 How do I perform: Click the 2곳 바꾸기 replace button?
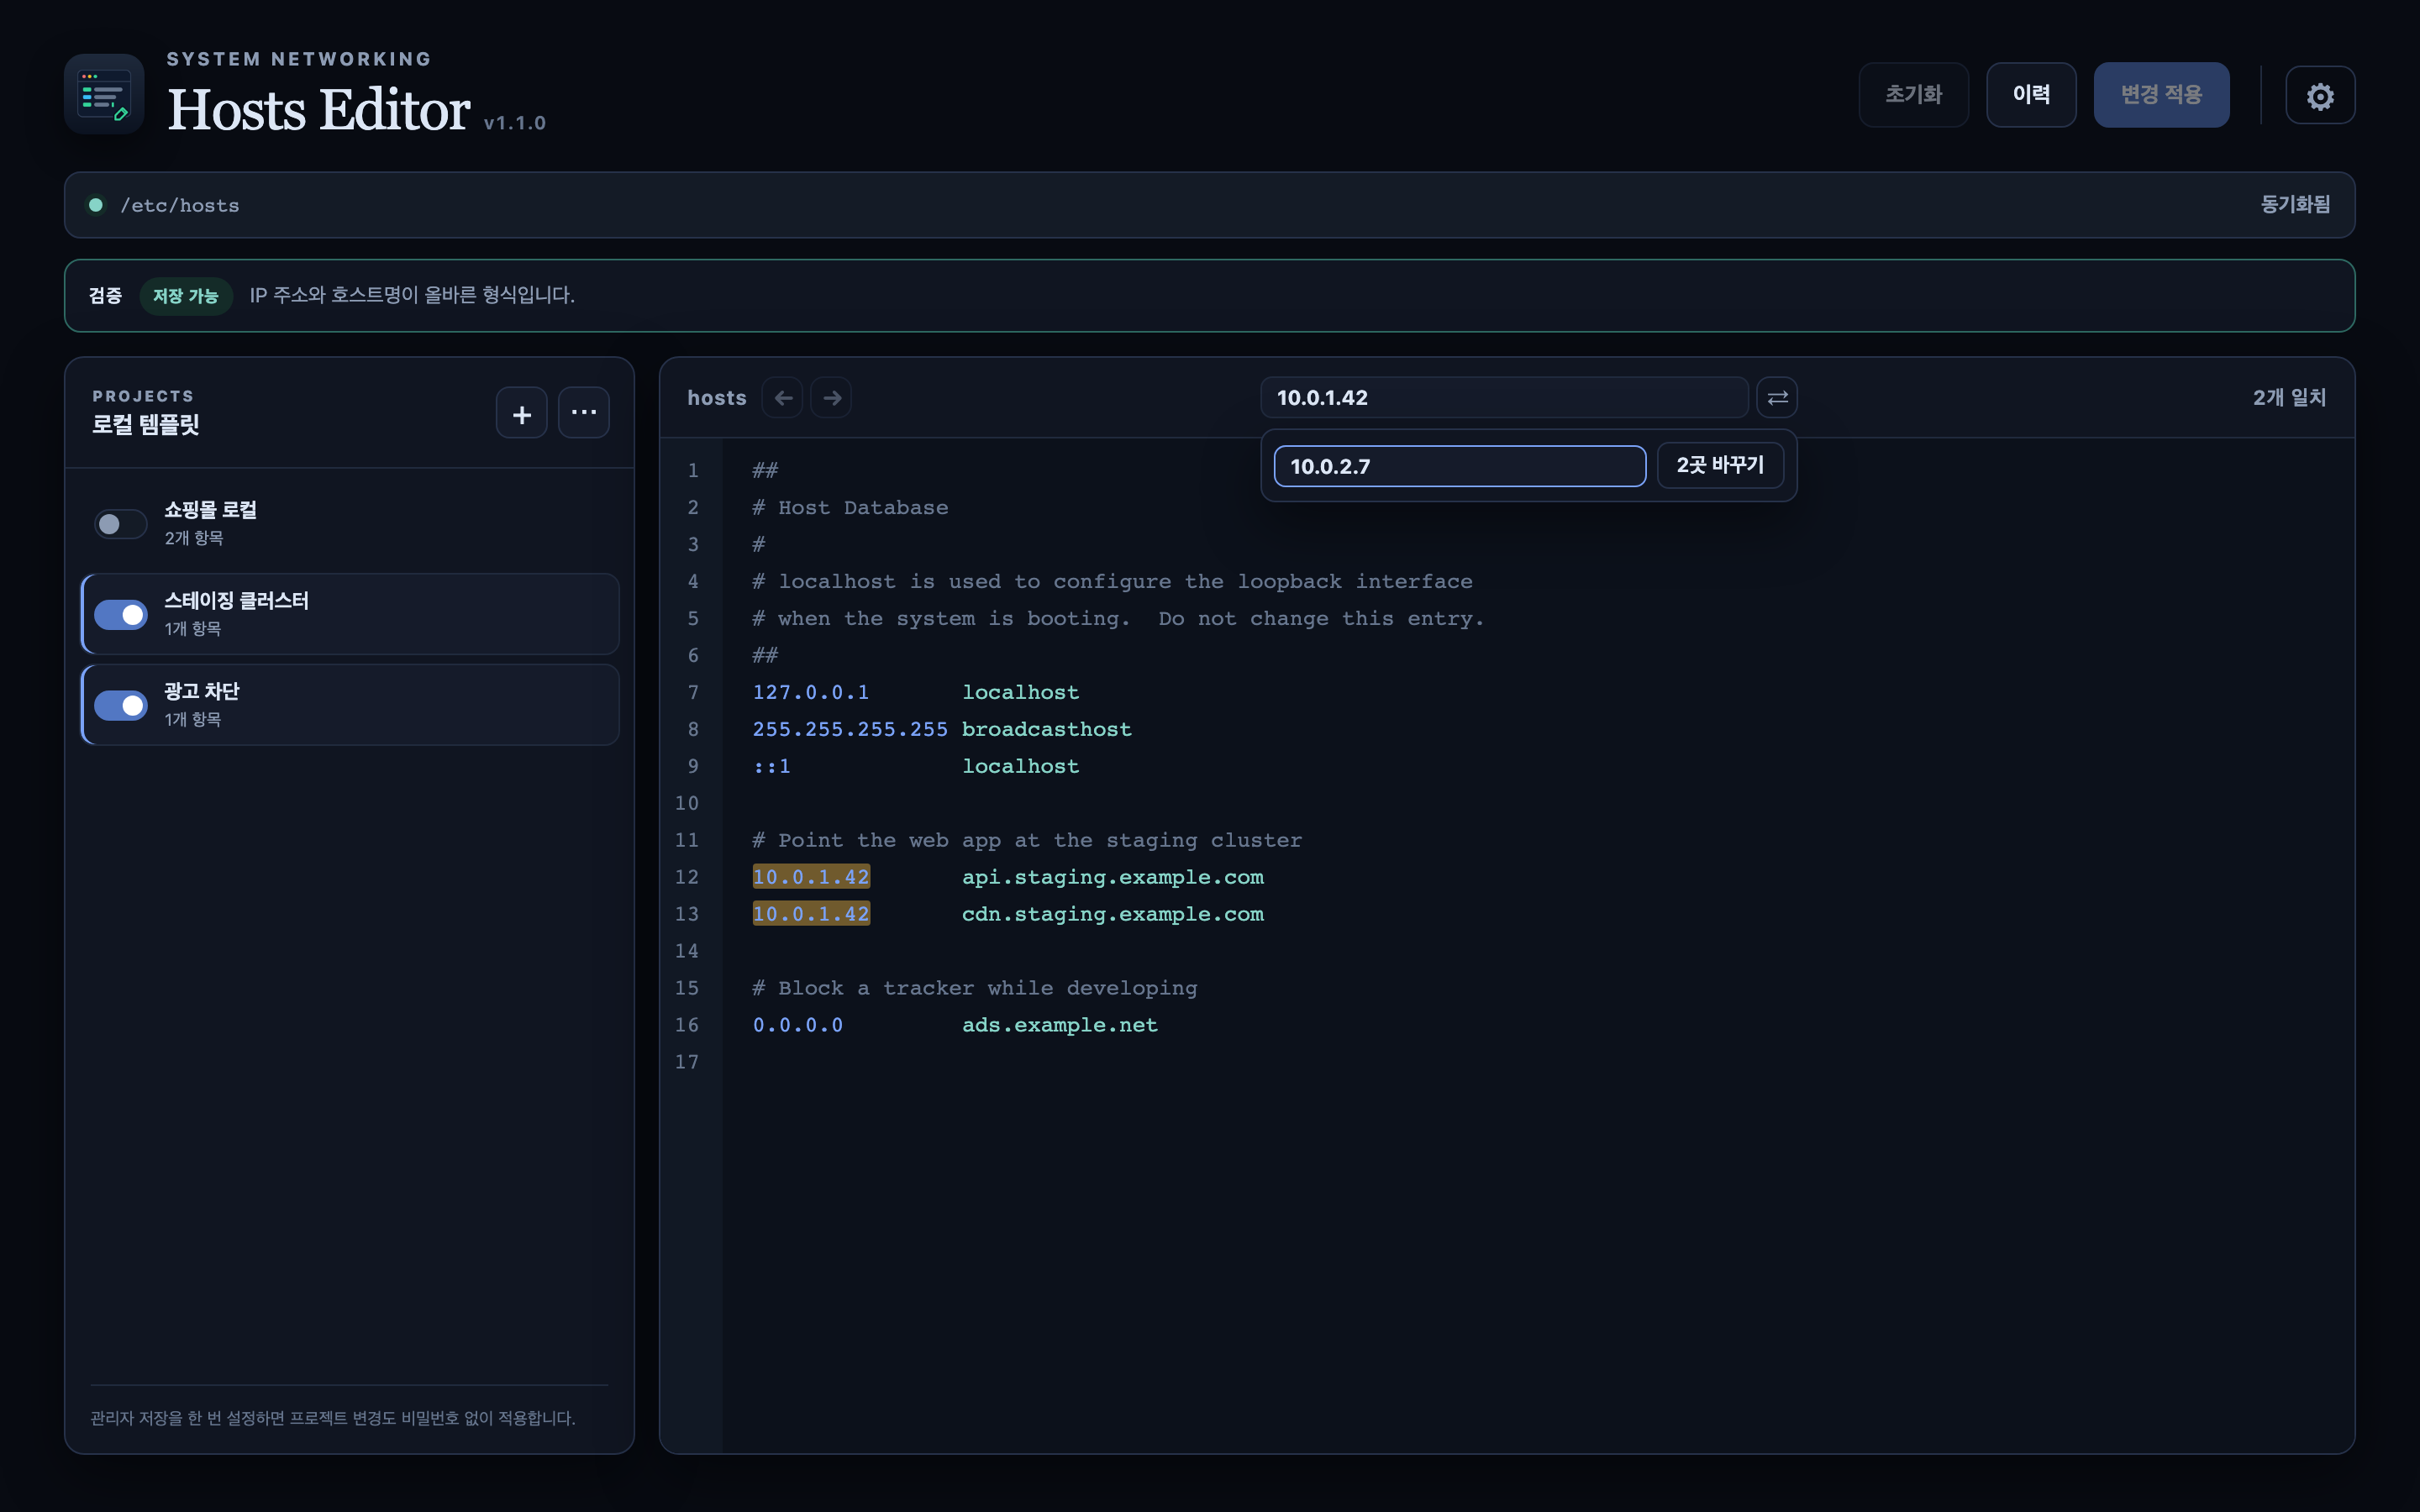1720,466
